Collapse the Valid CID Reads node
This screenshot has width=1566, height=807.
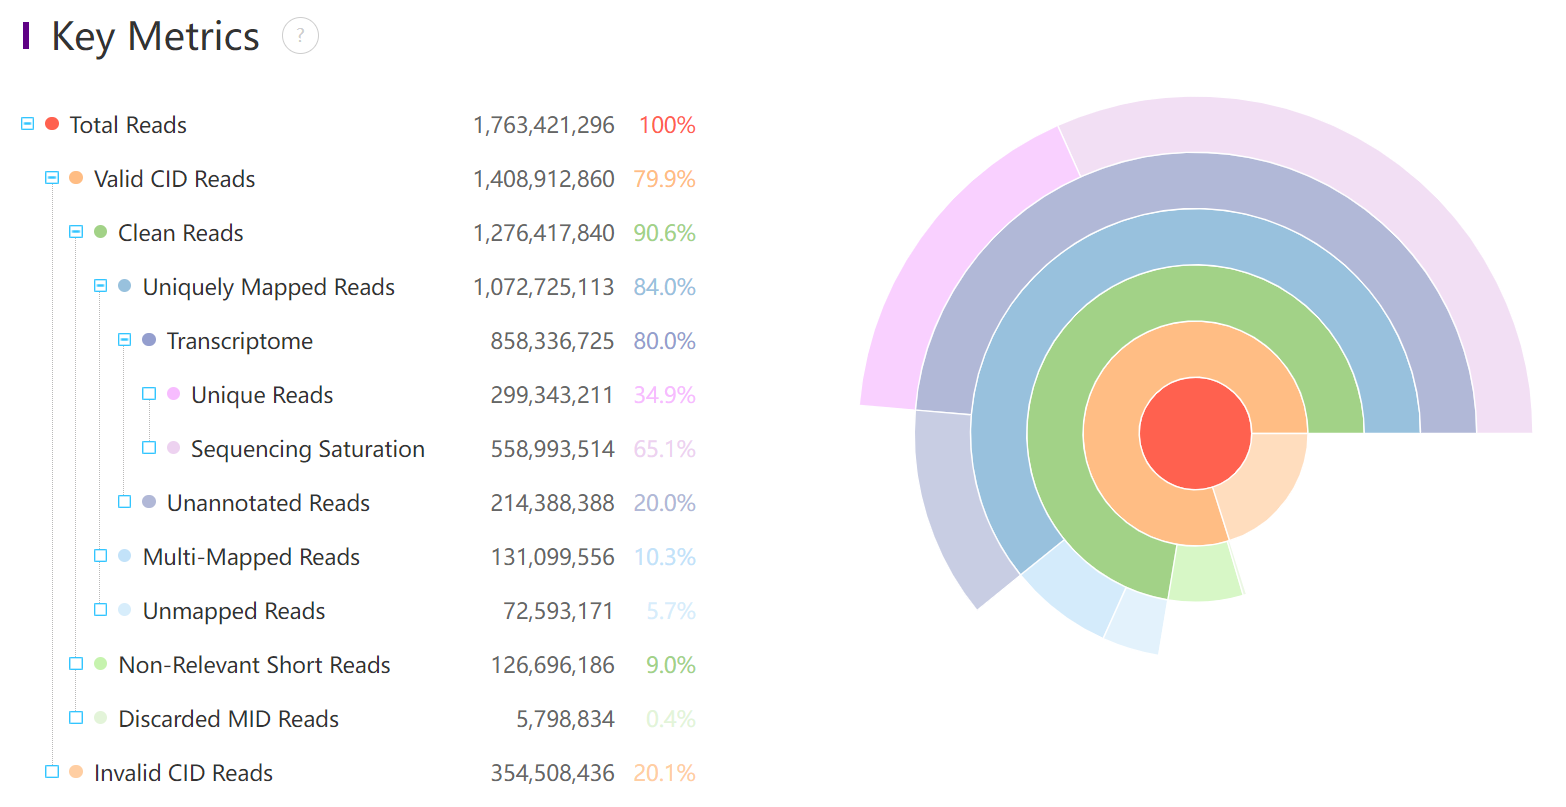pos(52,178)
